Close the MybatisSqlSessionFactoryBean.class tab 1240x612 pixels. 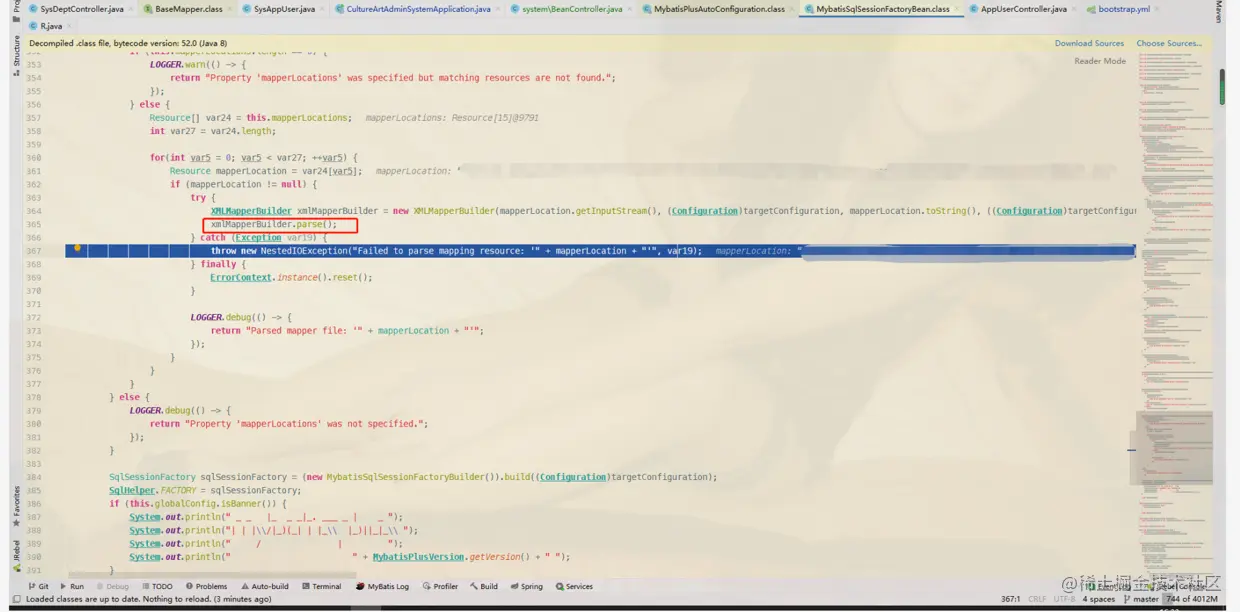coord(958,9)
